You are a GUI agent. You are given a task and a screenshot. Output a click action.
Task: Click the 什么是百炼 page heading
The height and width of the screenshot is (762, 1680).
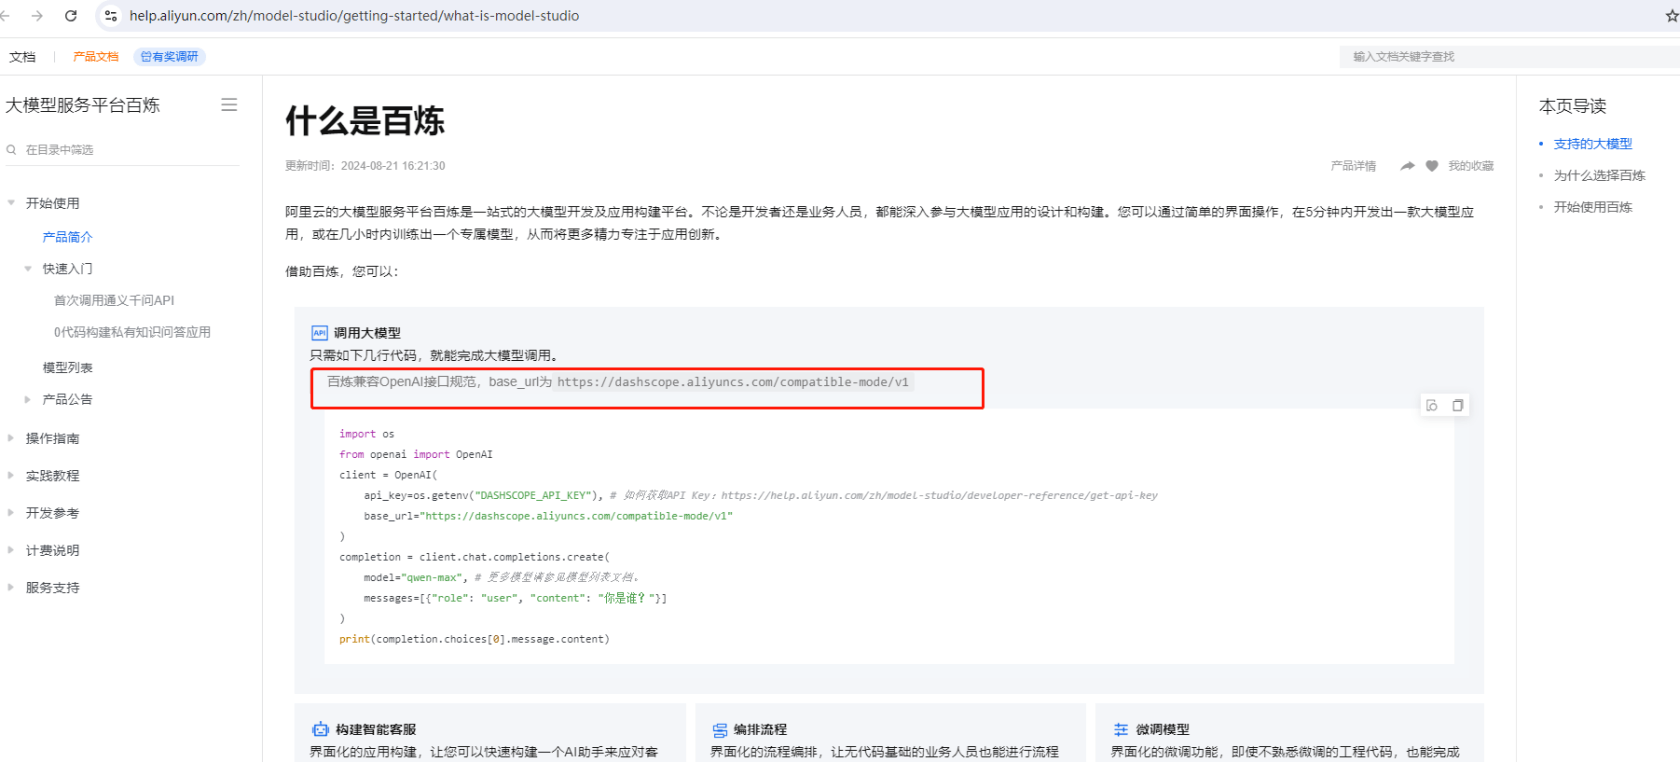click(x=365, y=121)
